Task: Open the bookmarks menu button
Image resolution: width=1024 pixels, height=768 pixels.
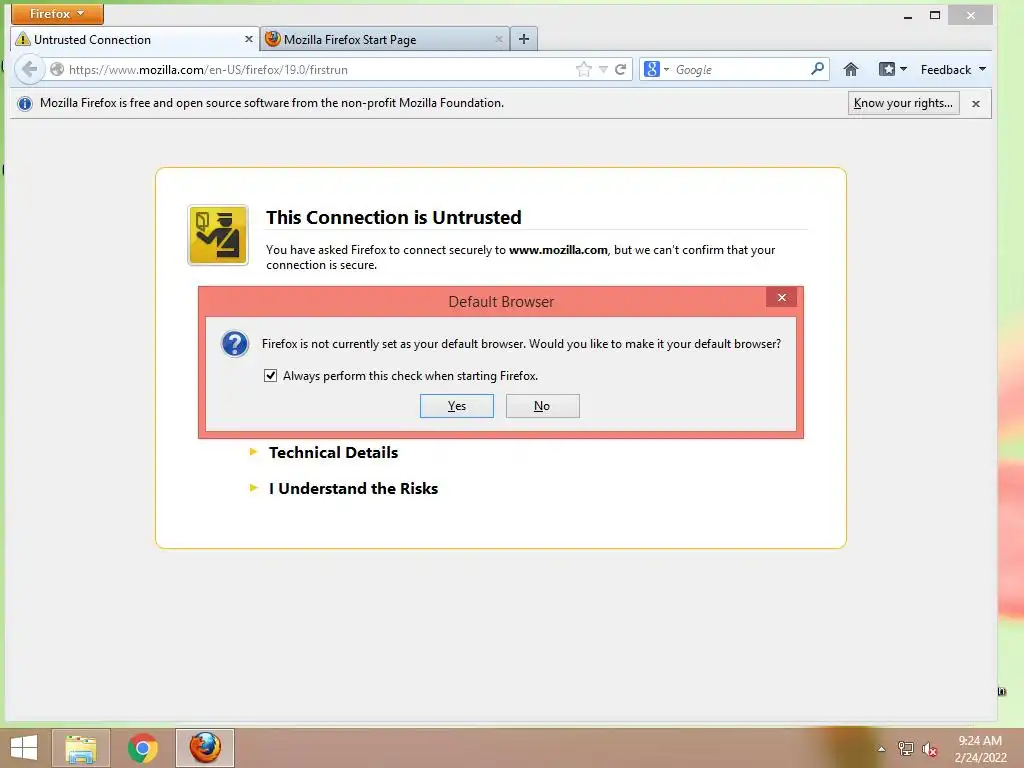Action: (x=893, y=69)
